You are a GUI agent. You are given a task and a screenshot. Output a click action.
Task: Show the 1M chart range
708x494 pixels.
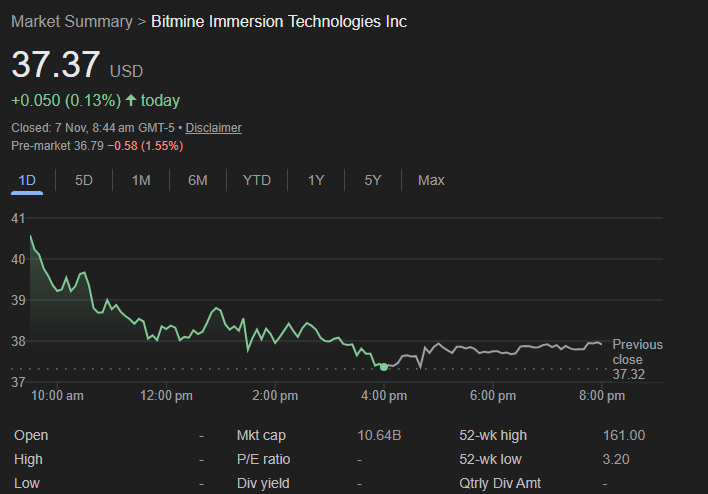click(141, 180)
